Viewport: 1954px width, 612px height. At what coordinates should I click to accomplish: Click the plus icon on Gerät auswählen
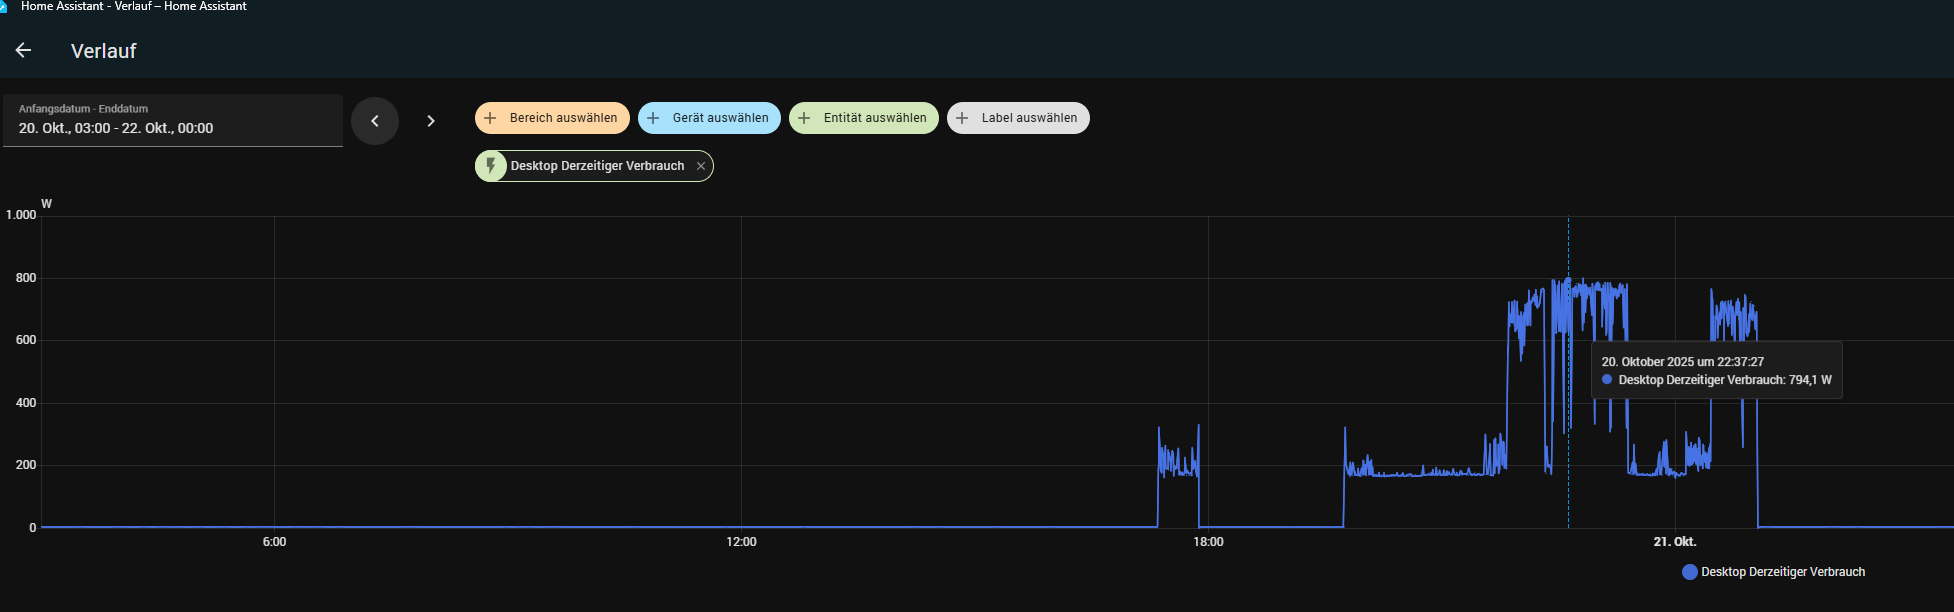tap(653, 118)
